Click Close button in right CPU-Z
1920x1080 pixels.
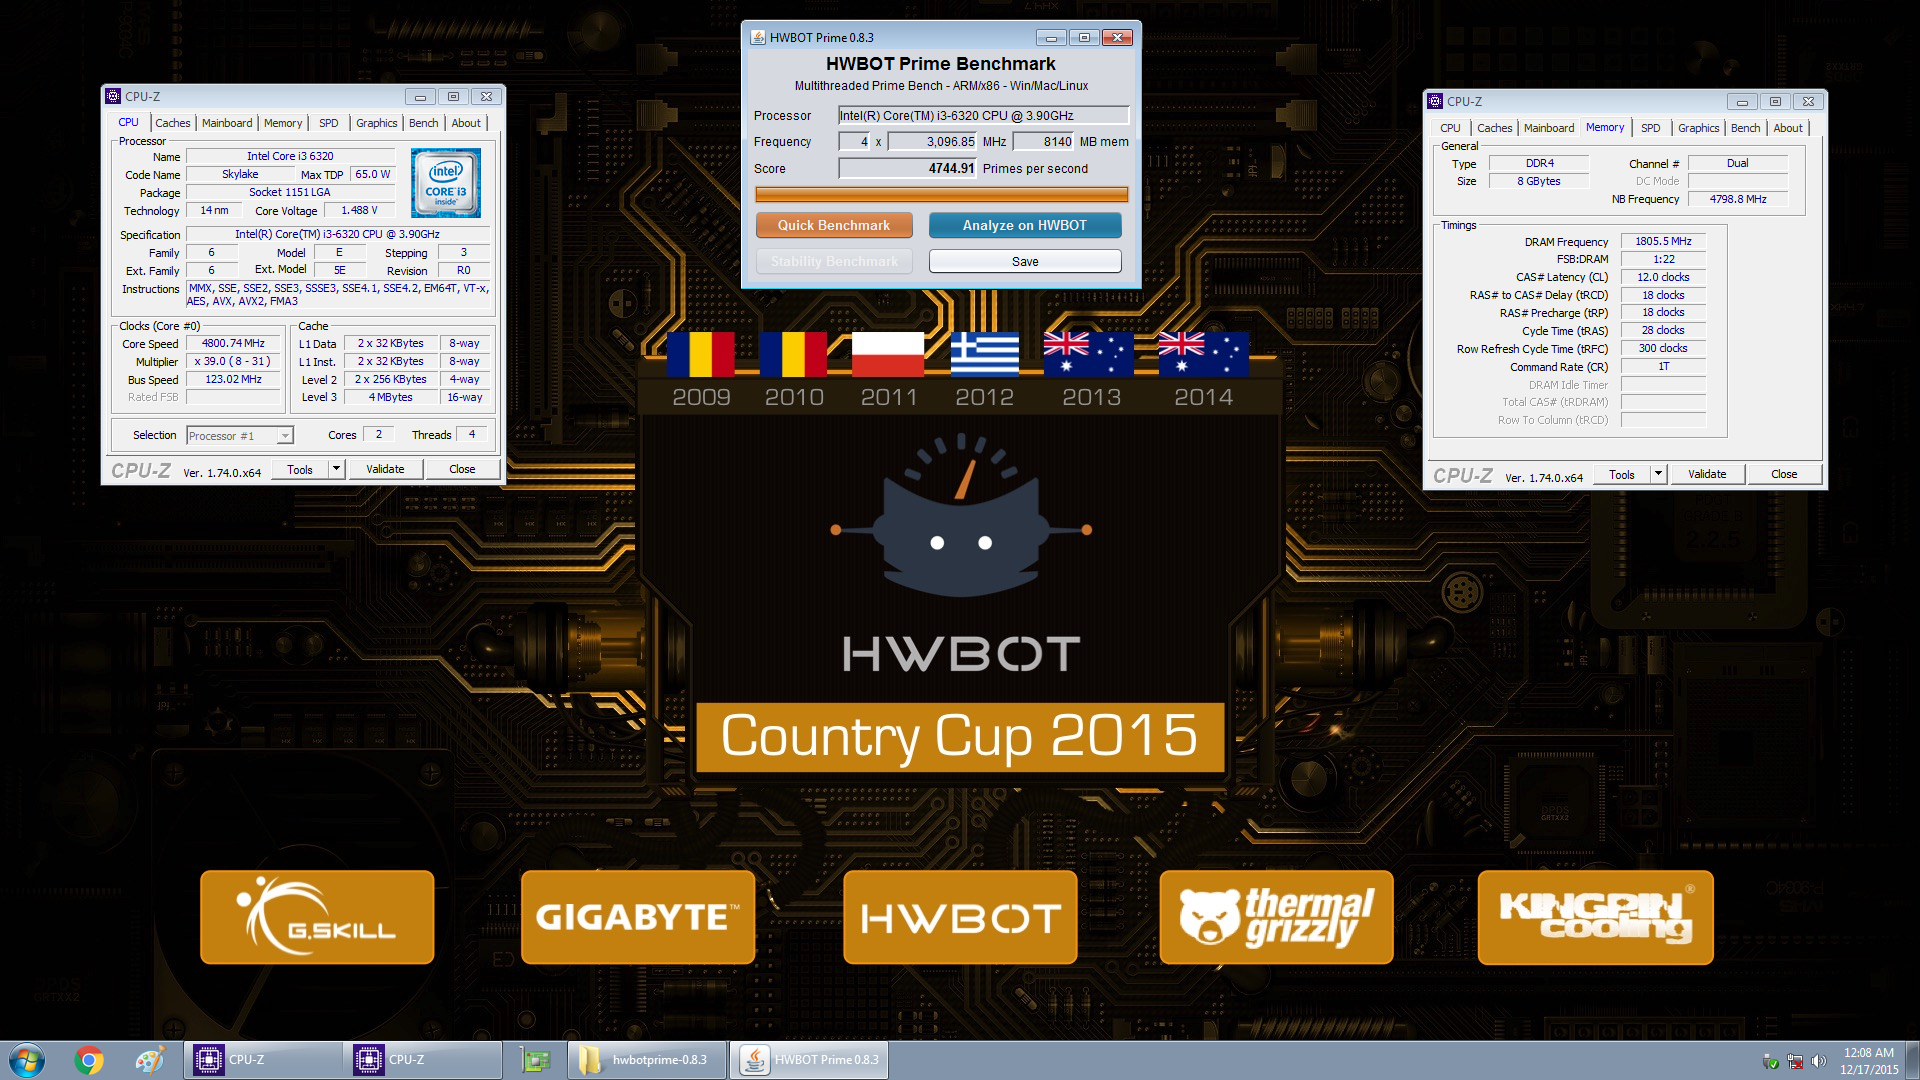click(x=1784, y=474)
